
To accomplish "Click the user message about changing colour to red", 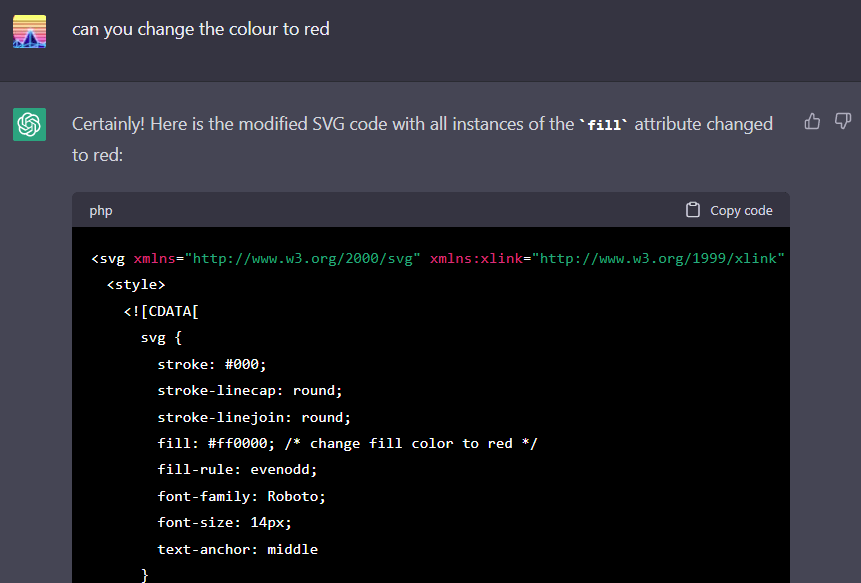I will click(201, 29).
